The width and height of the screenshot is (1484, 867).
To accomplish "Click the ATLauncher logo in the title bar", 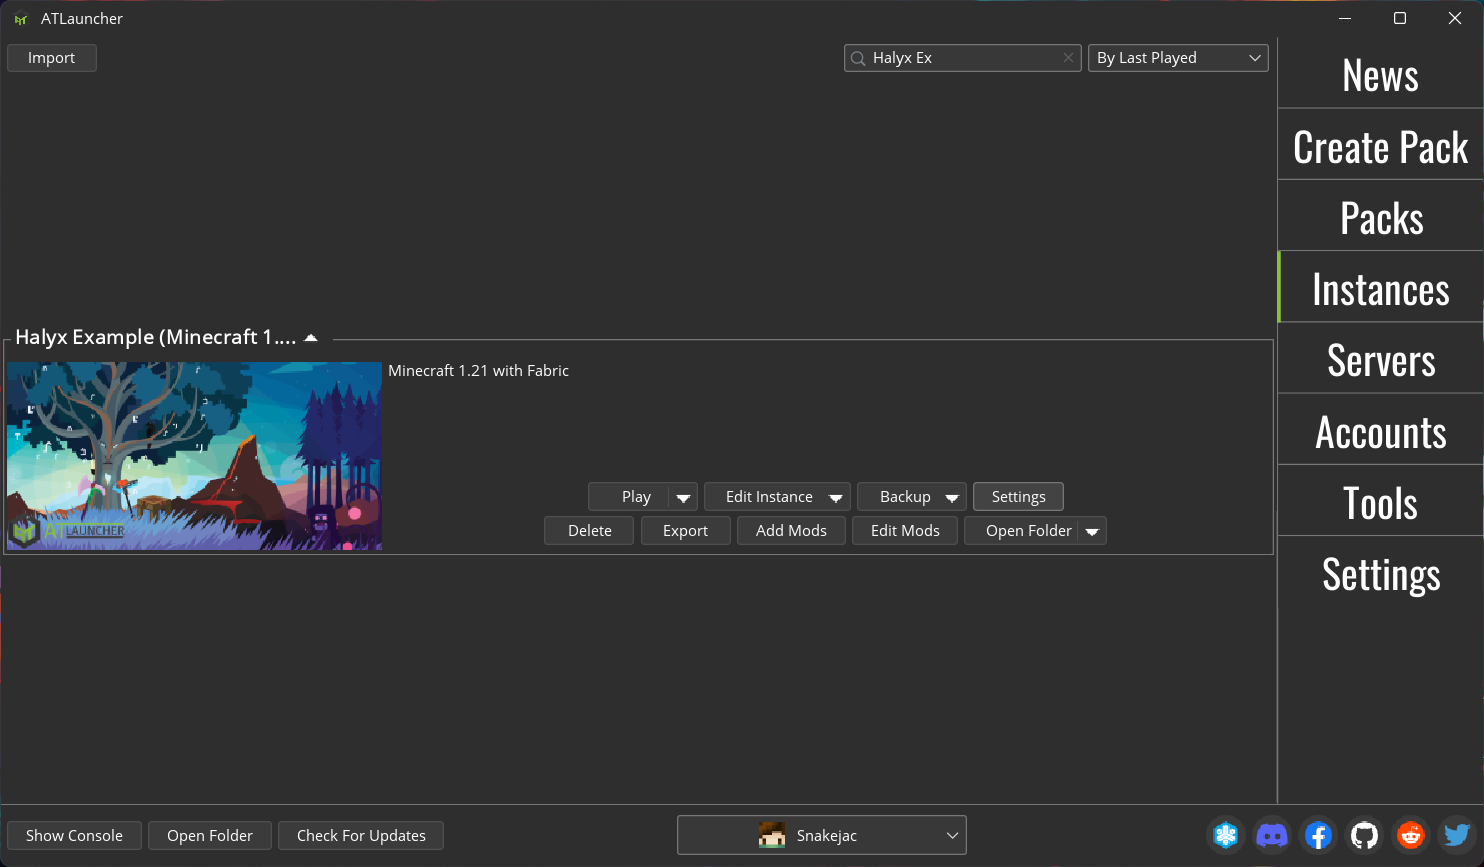I will pos(20,18).
